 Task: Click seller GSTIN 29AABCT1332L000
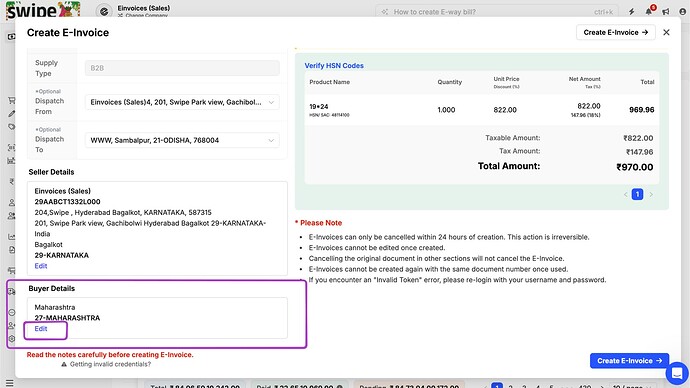tap(67, 201)
